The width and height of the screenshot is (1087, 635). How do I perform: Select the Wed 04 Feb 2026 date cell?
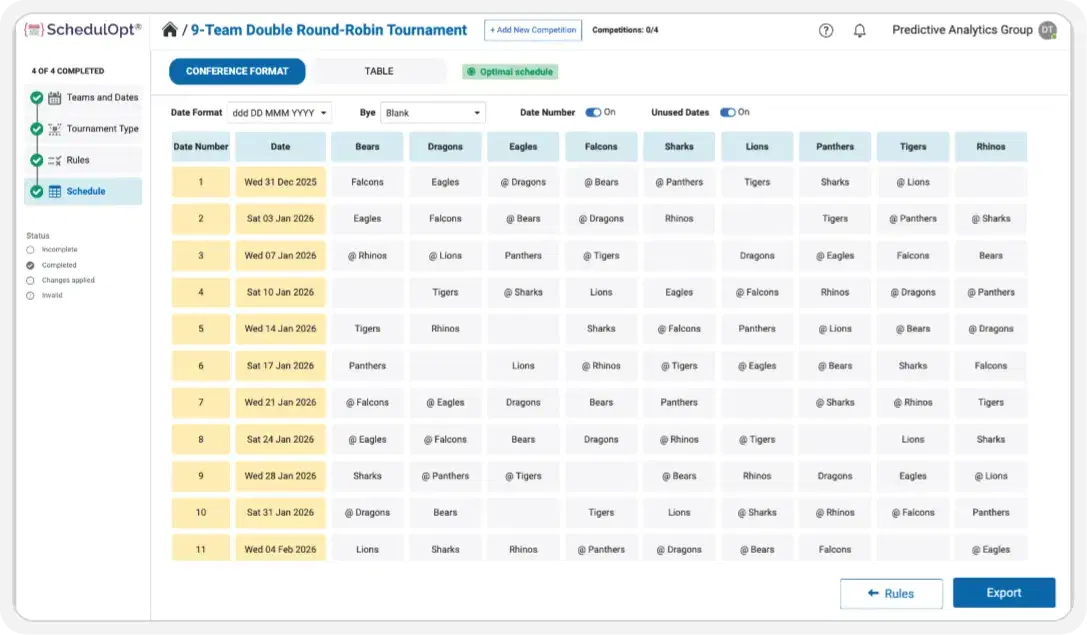(x=280, y=549)
